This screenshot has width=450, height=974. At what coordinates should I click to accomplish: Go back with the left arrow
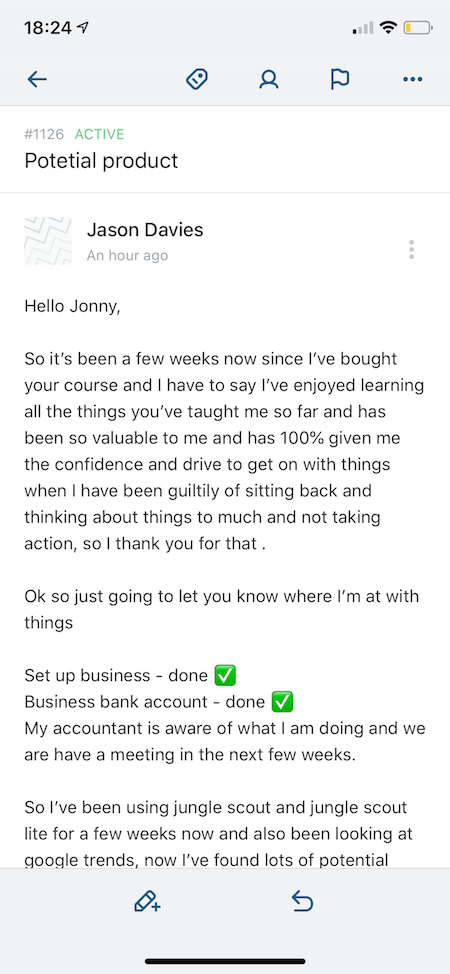(x=37, y=80)
